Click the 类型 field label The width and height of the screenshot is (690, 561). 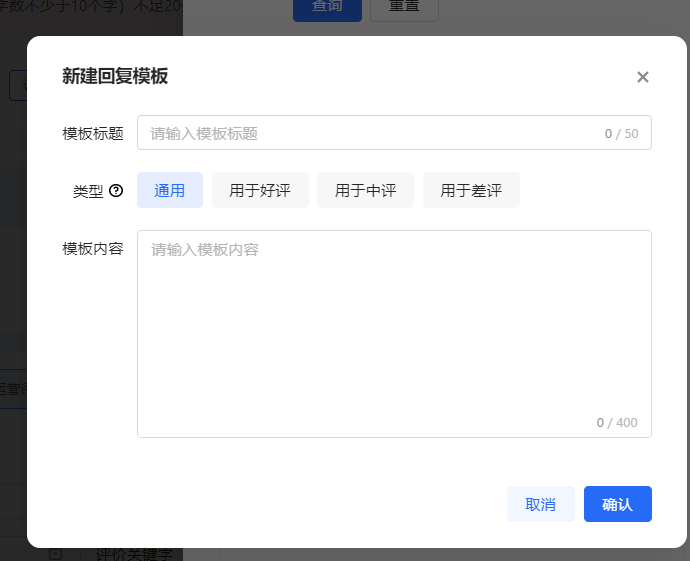88,191
